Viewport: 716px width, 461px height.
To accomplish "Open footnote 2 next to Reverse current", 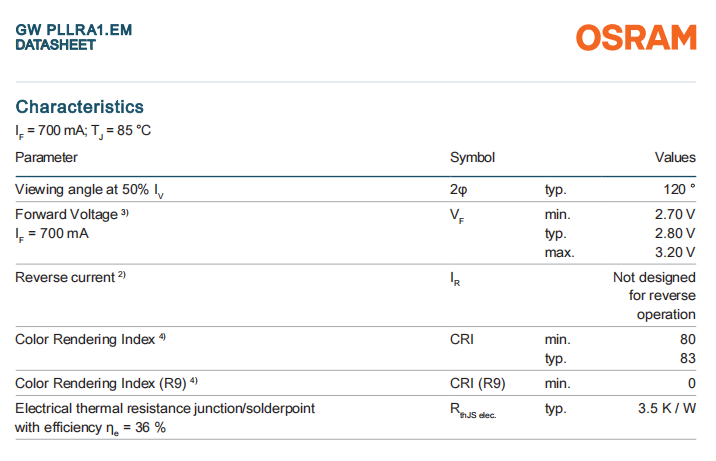I will (121, 276).
